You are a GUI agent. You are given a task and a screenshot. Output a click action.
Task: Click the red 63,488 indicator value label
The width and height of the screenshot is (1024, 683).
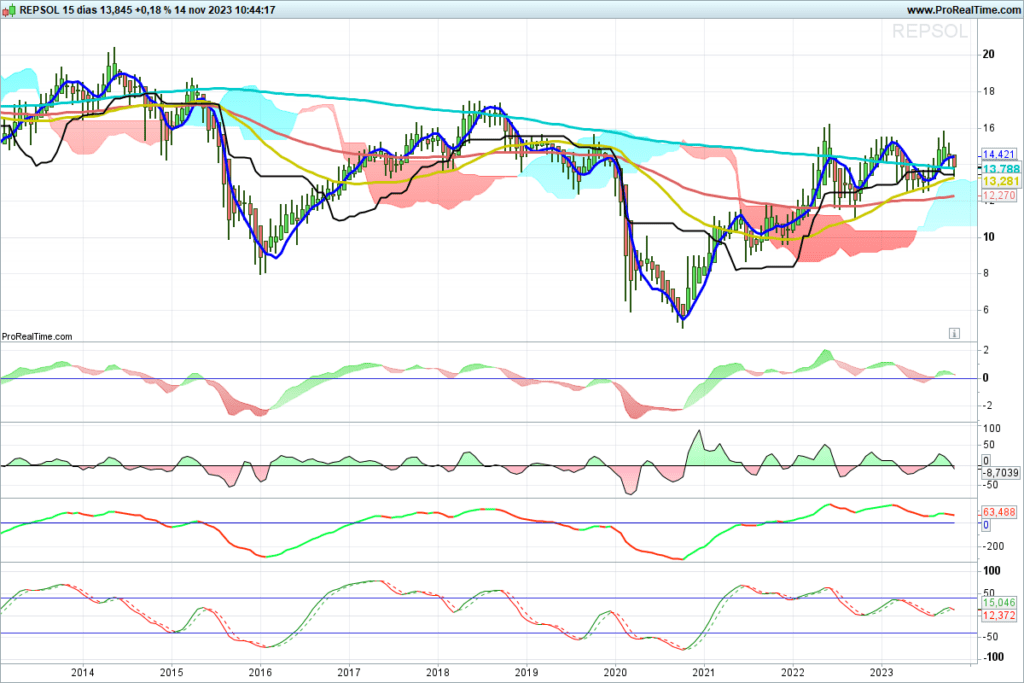[x=999, y=512]
